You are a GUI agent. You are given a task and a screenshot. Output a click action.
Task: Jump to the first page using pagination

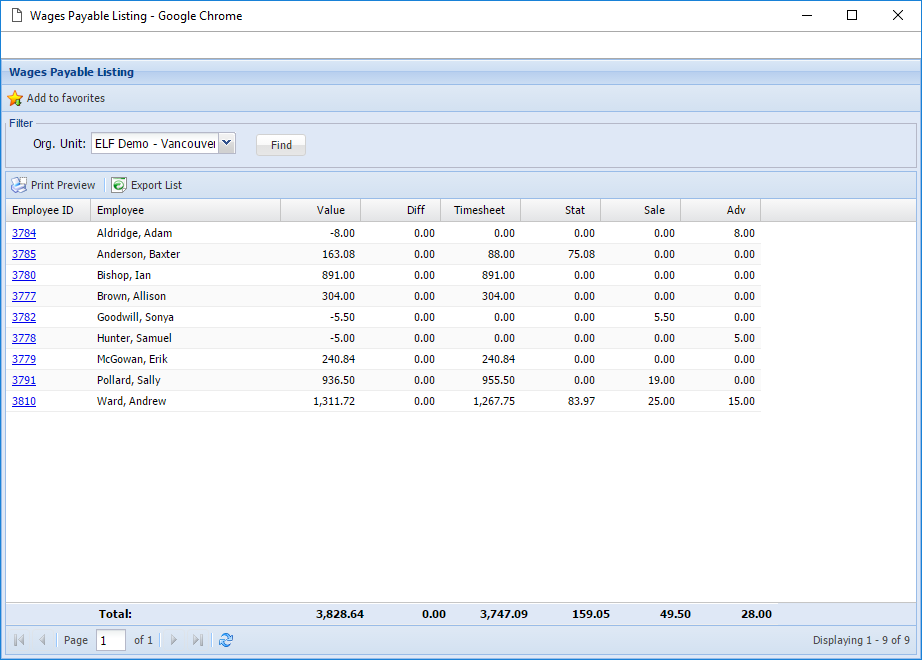coord(18,640)
